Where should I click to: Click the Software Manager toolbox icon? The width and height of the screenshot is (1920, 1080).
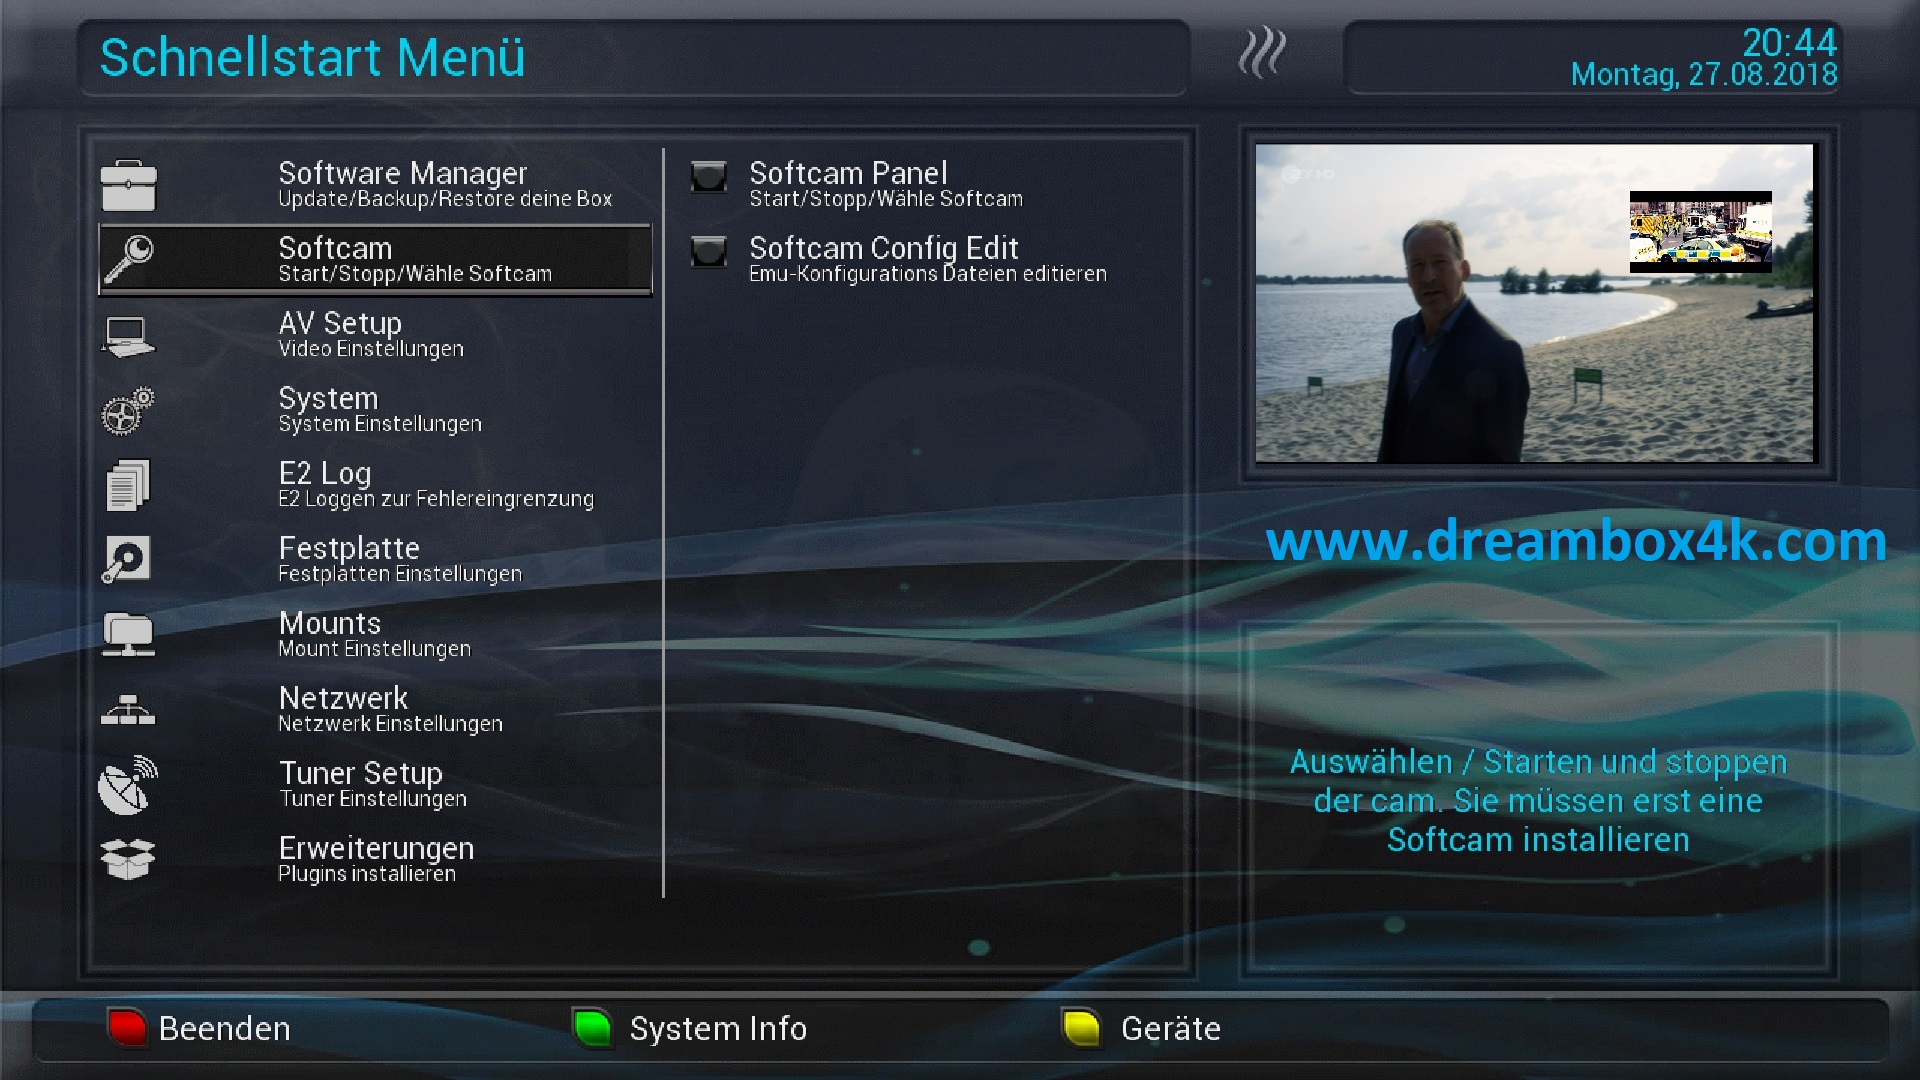128,185
